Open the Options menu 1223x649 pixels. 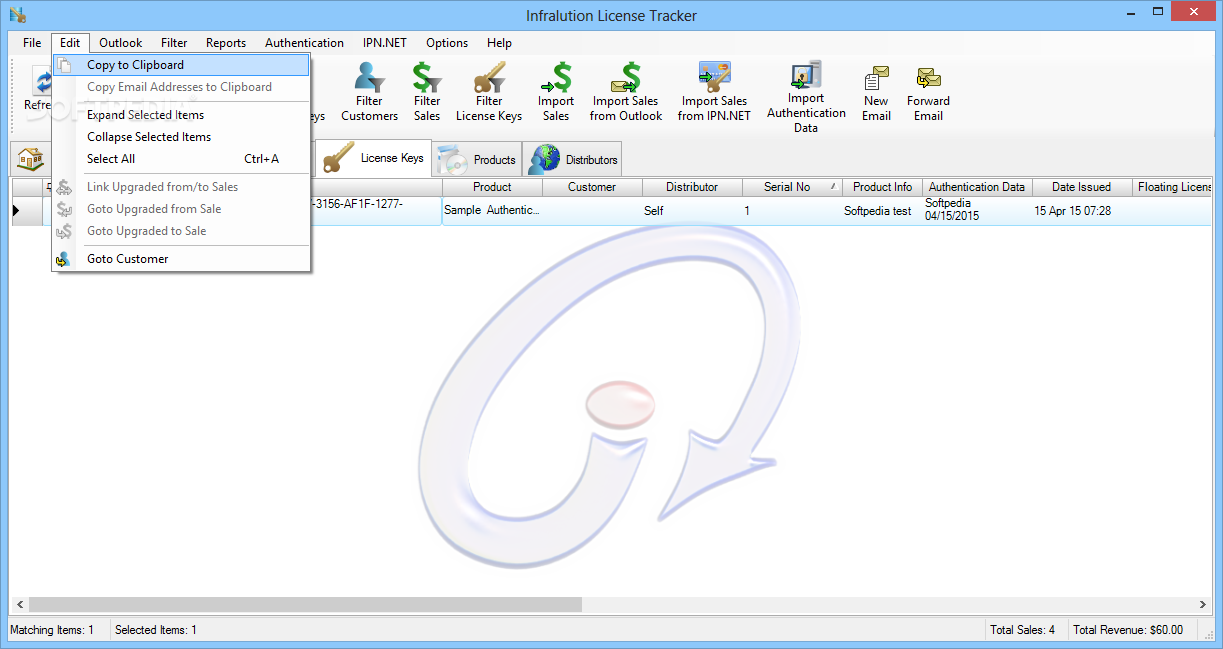coord(447,43)
